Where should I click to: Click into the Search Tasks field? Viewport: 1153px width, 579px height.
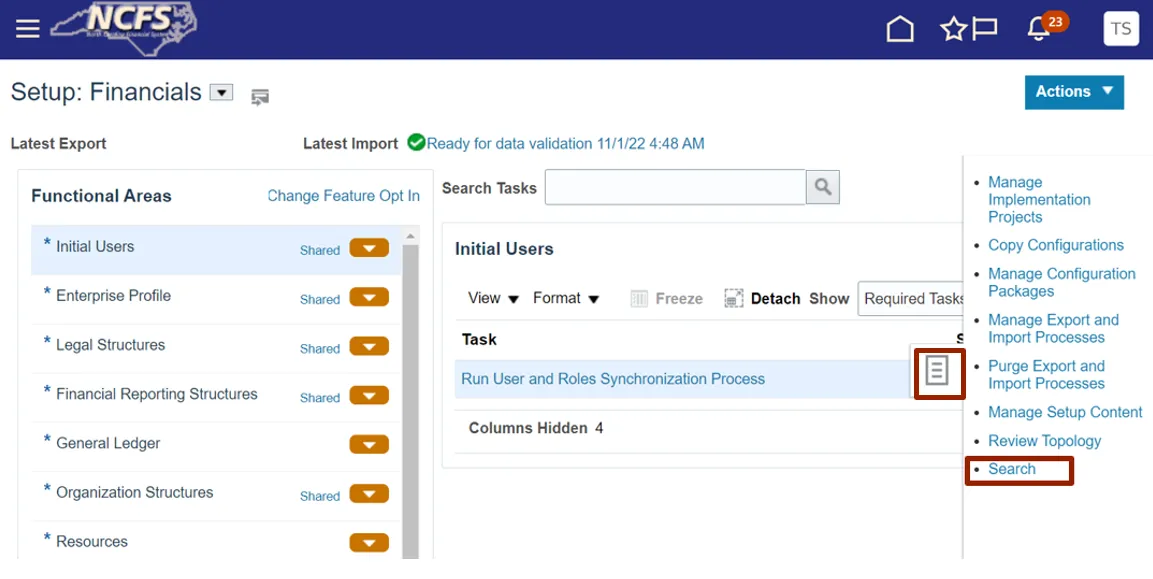[675, 188]
